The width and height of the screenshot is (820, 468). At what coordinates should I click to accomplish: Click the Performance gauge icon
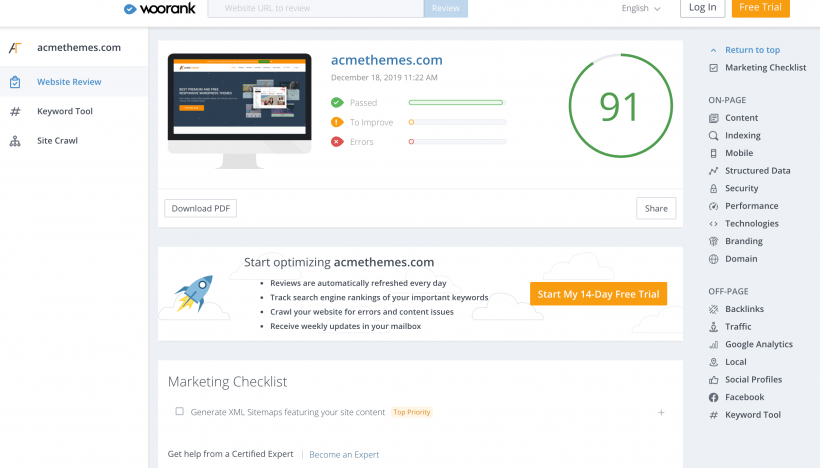713,206
